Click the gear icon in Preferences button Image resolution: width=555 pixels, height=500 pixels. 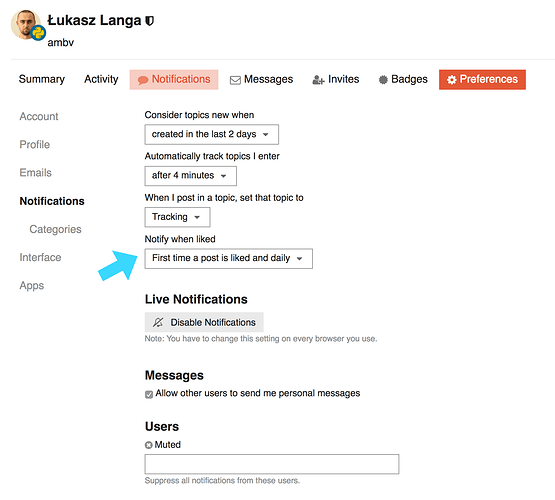[x=451, y=80]
